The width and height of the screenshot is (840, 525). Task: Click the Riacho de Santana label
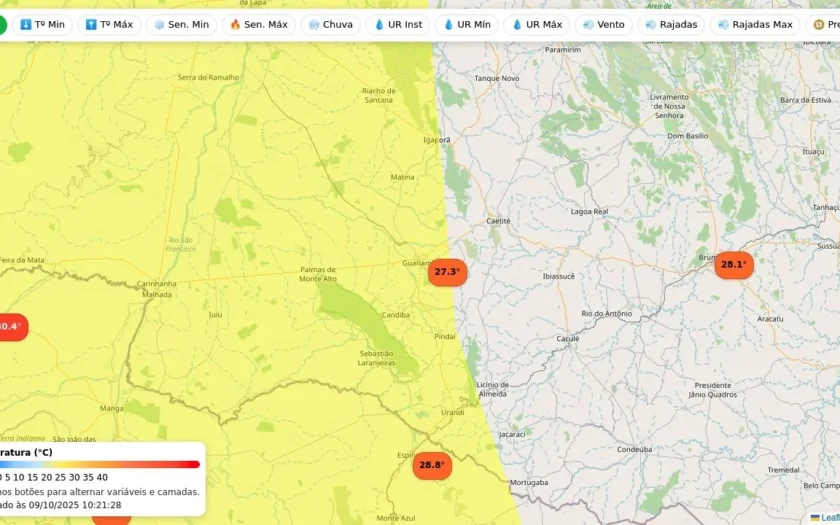pyautogui.click(x=379, y=95)
